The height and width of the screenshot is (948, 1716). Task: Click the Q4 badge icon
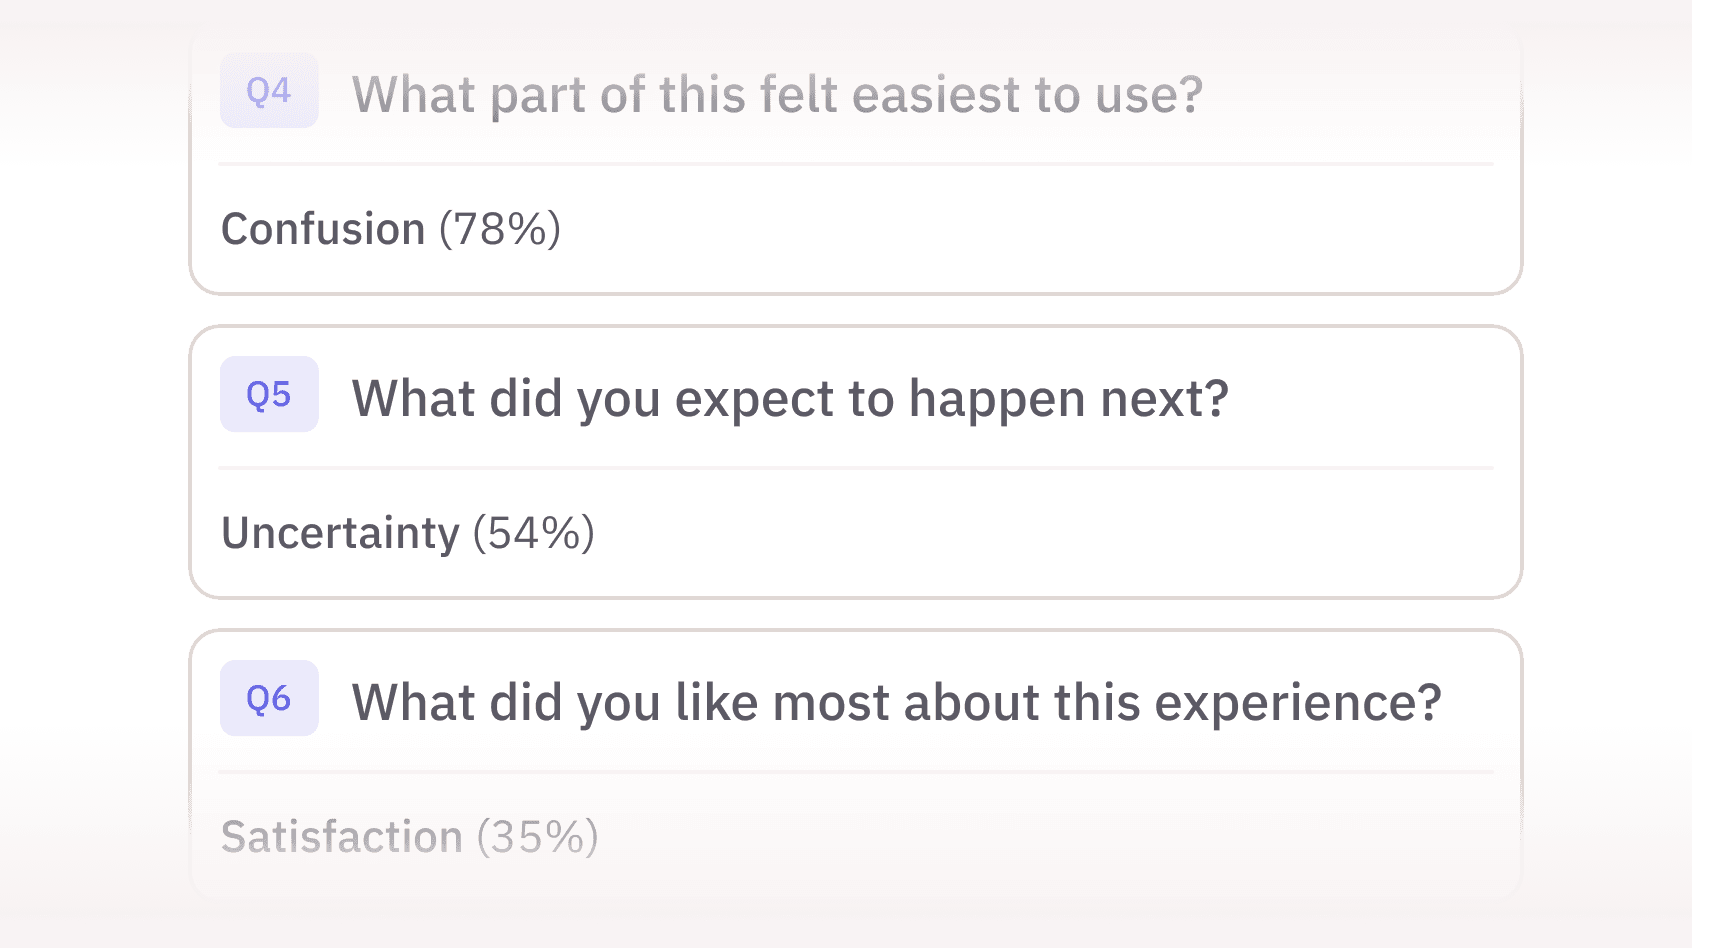pyautogui.click(x=269, y=90)
